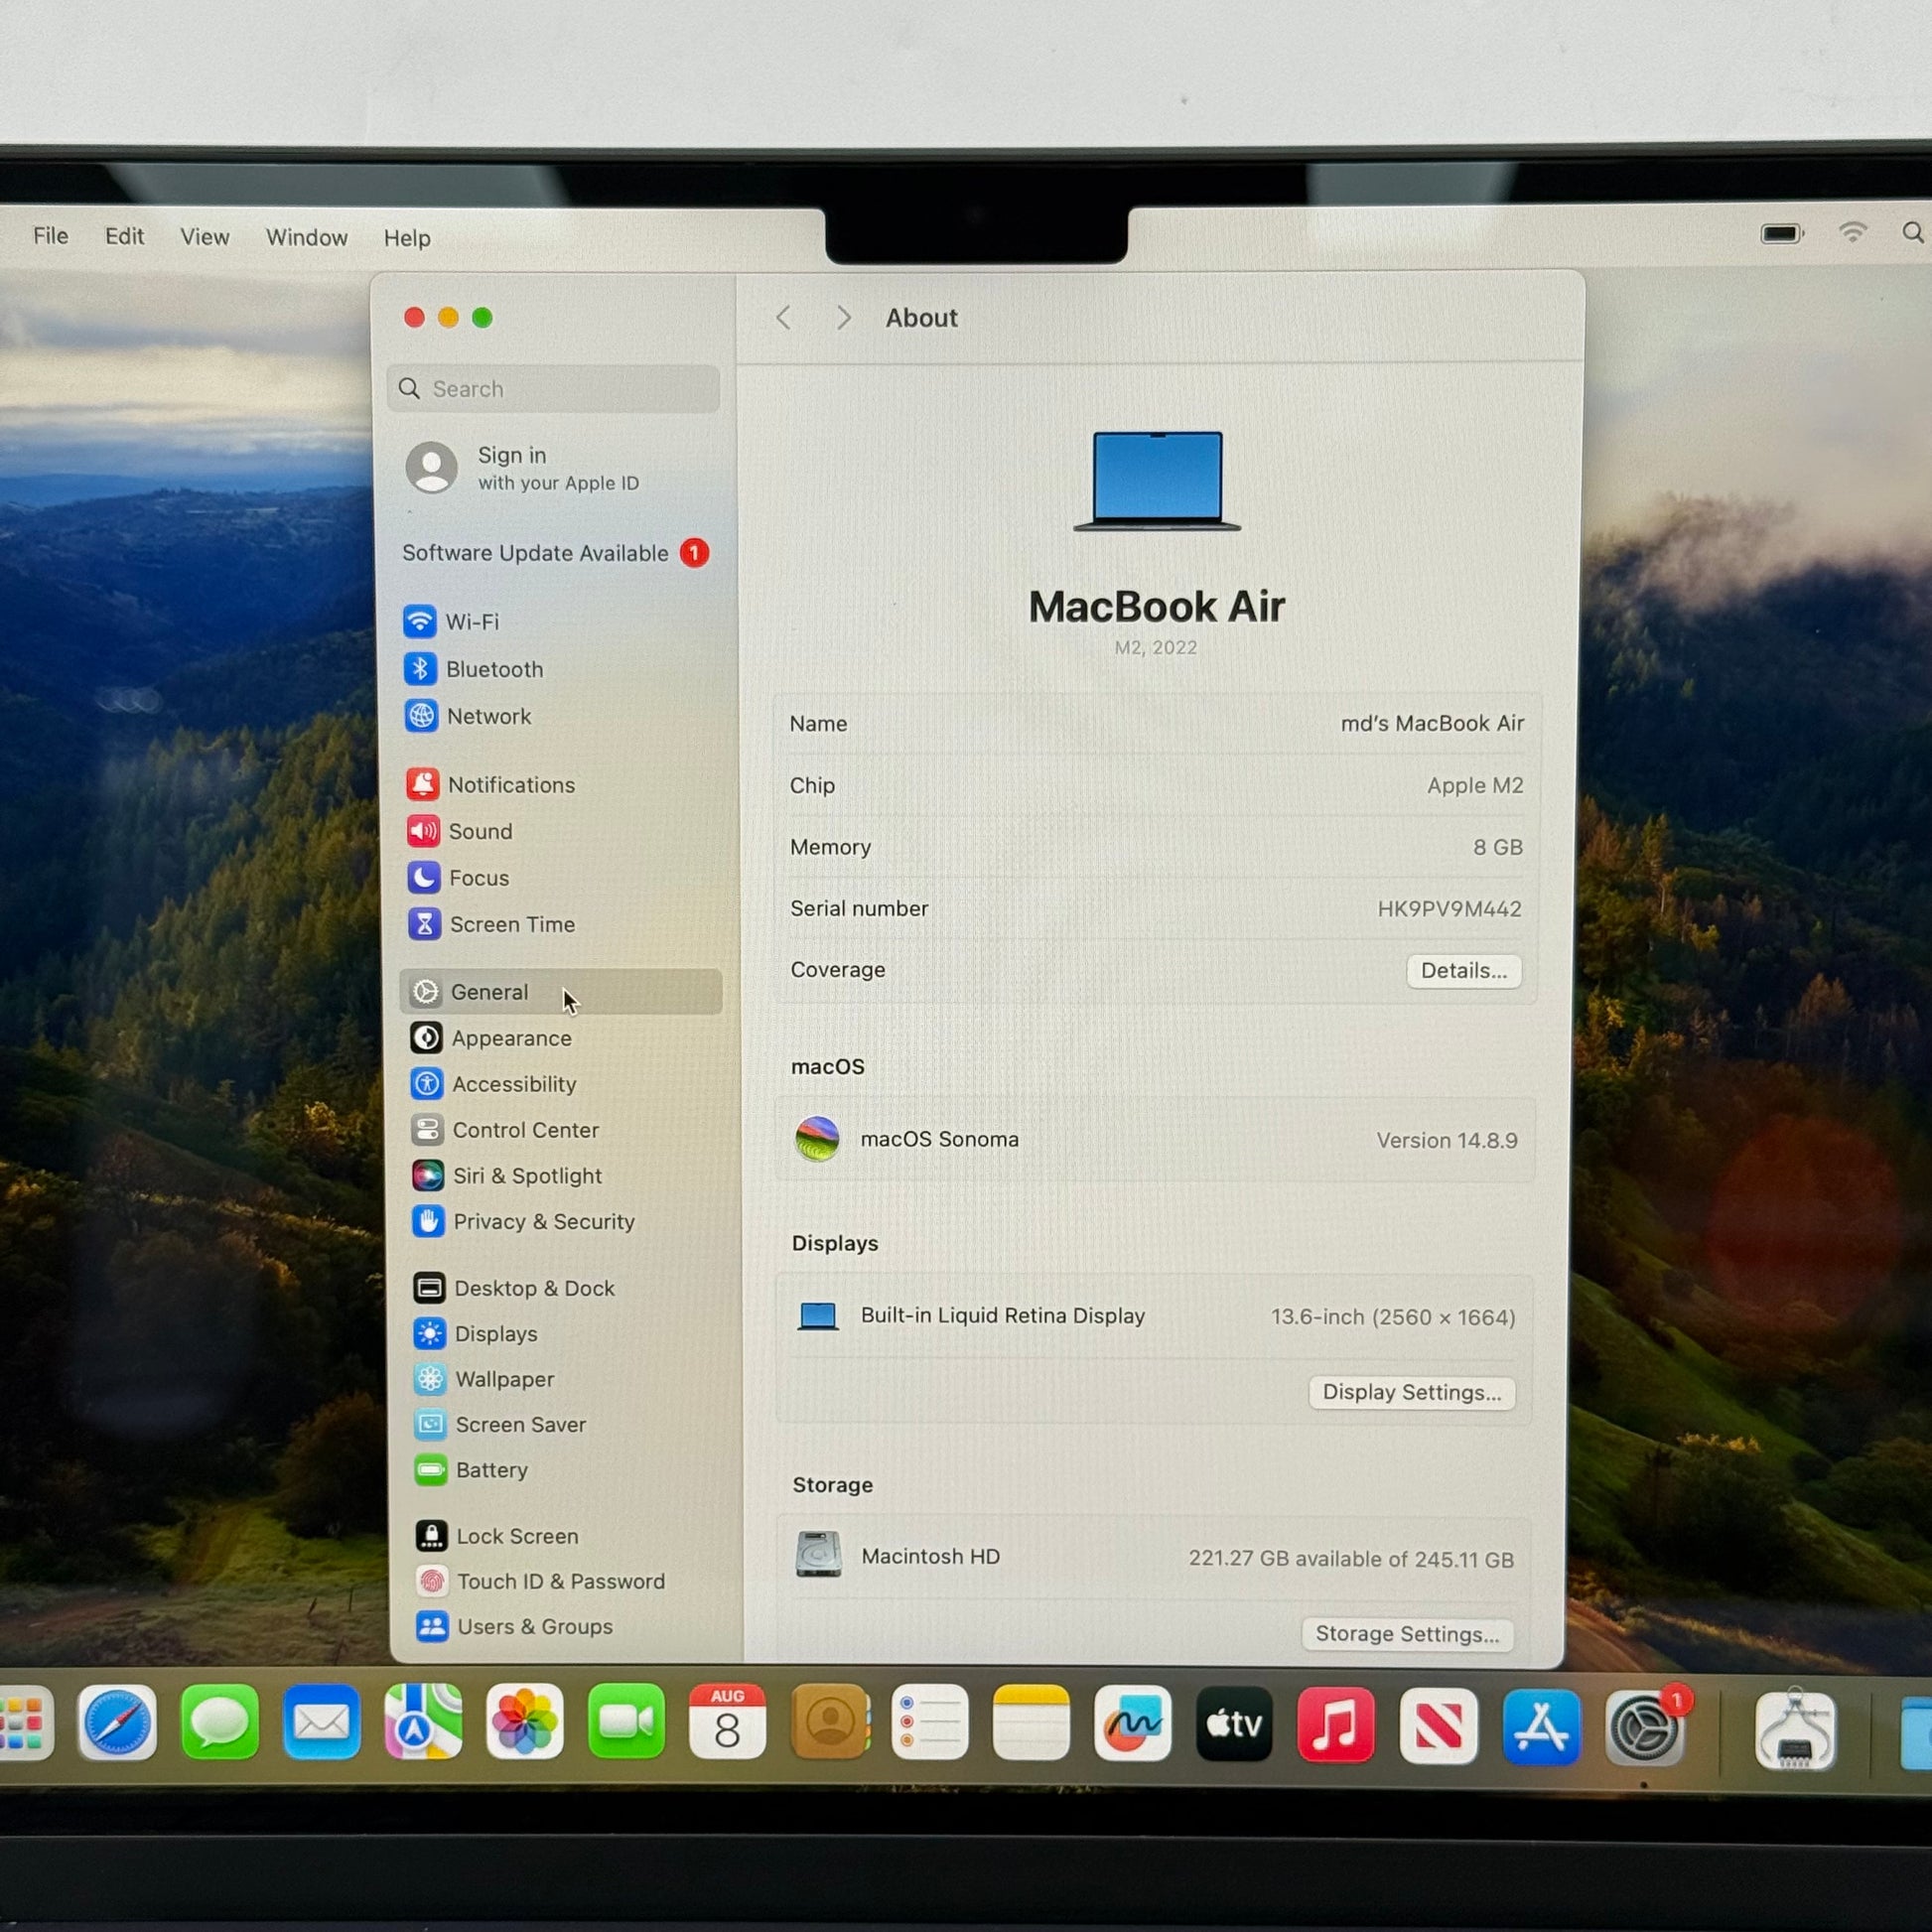Screen dimensions: 1932x1932
Task: Launch Safari from the Dock
Action: 117,1723
